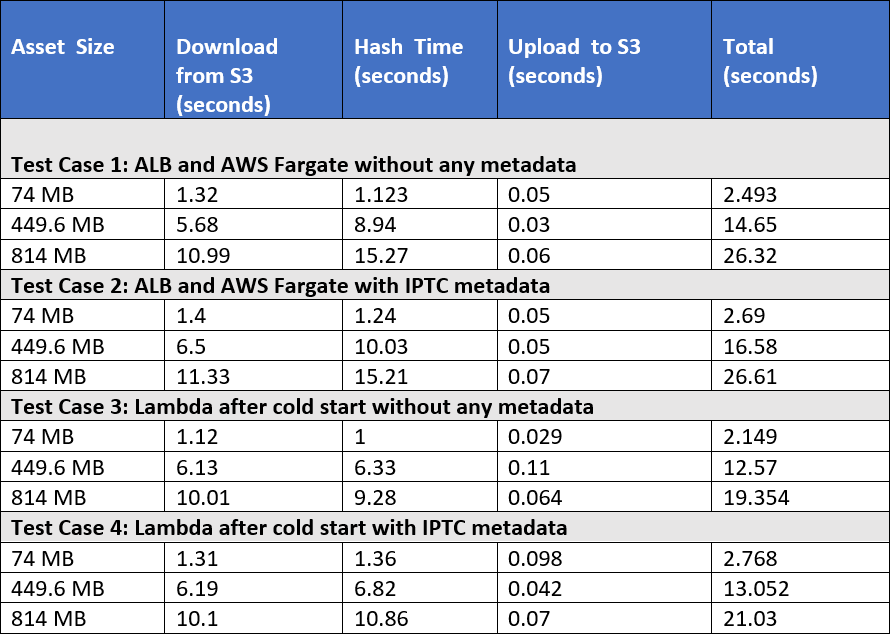Select the Upload to S3 header cell

pos(604,59)
